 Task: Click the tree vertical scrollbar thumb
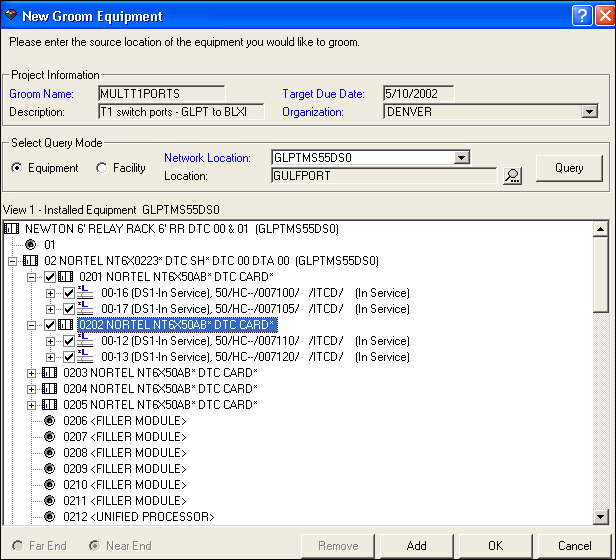pyautogui.click(x=600, y=274)
